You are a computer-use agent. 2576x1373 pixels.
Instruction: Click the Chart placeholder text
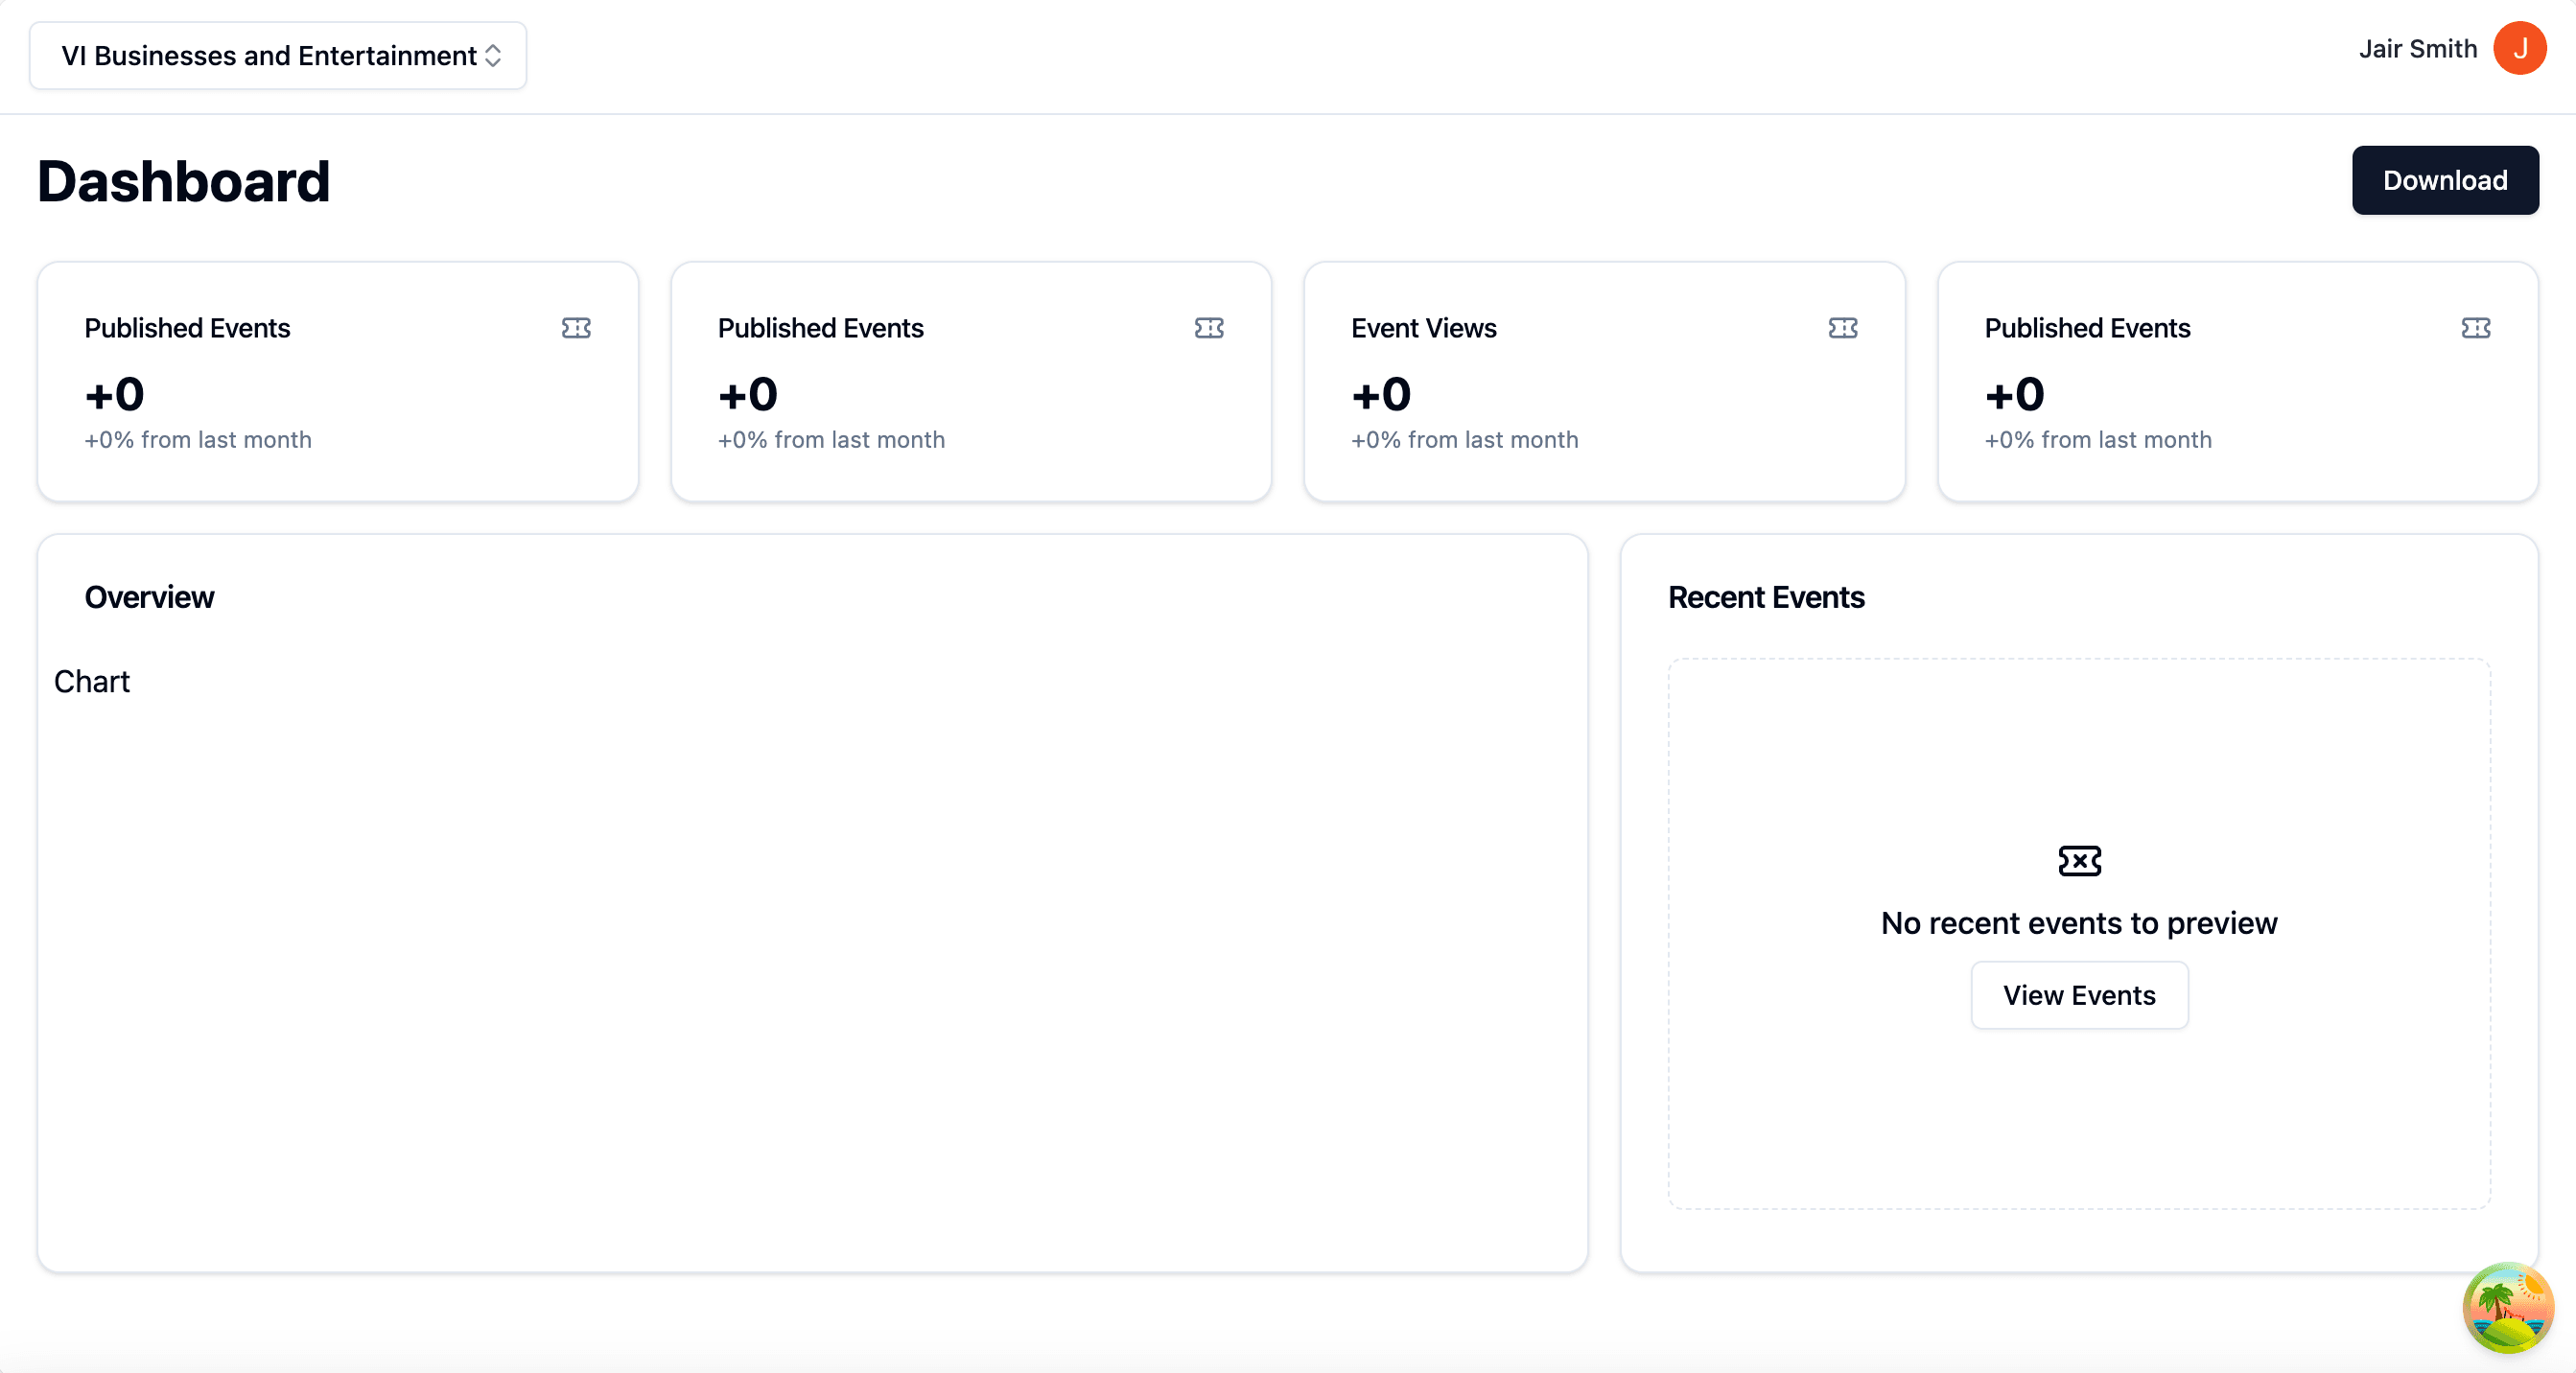[92, 681]
